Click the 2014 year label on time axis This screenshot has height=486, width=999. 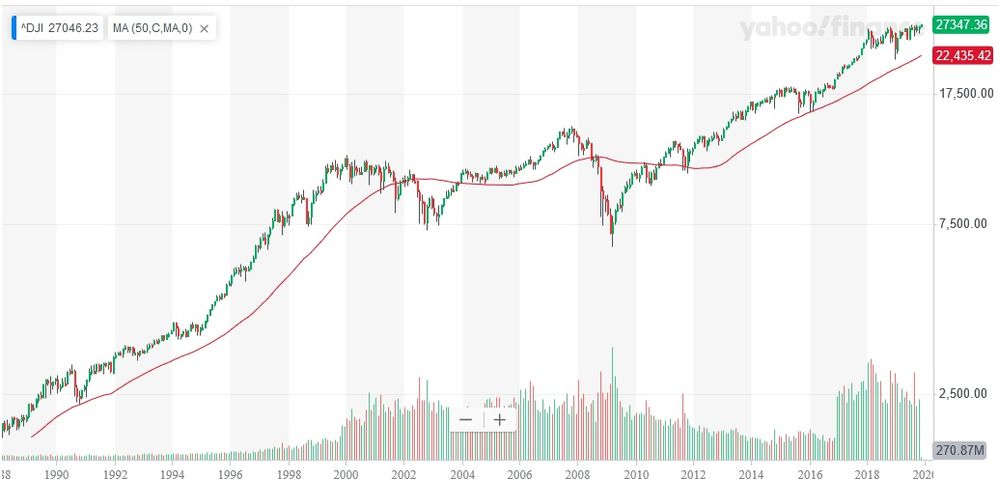coord(752,475)
